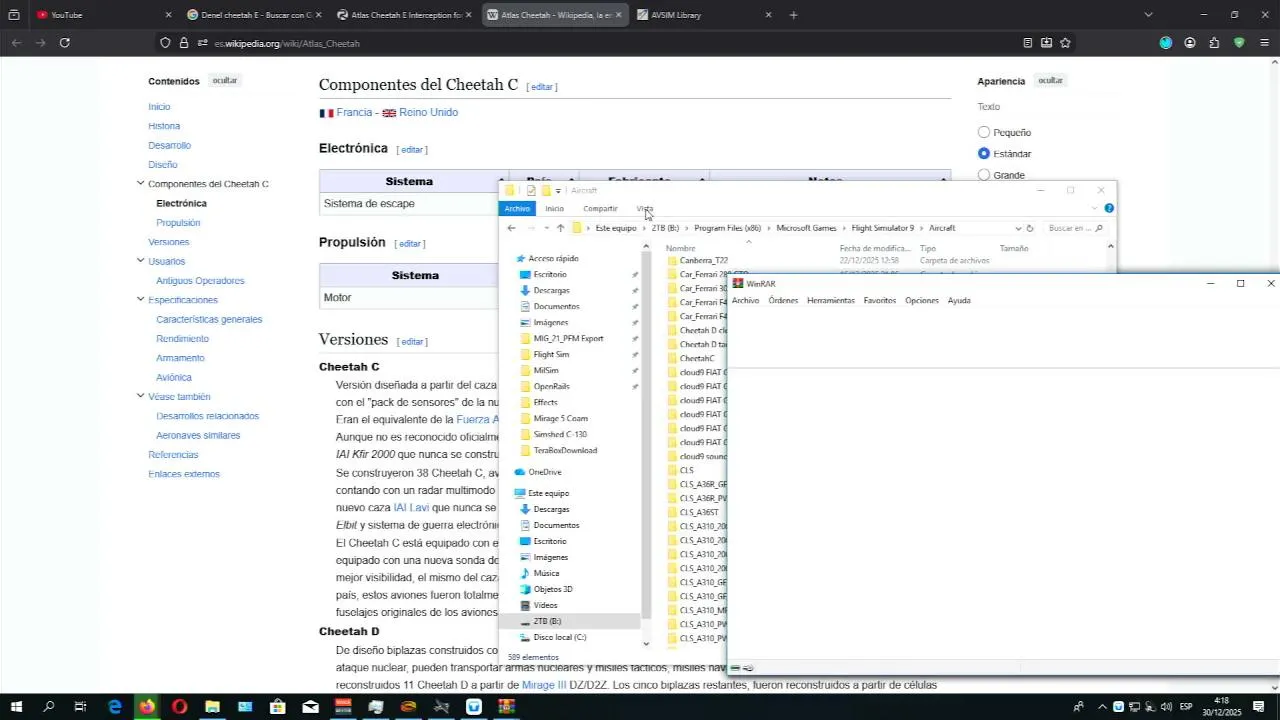Refresh Explorer folder view

[1030, 228]
